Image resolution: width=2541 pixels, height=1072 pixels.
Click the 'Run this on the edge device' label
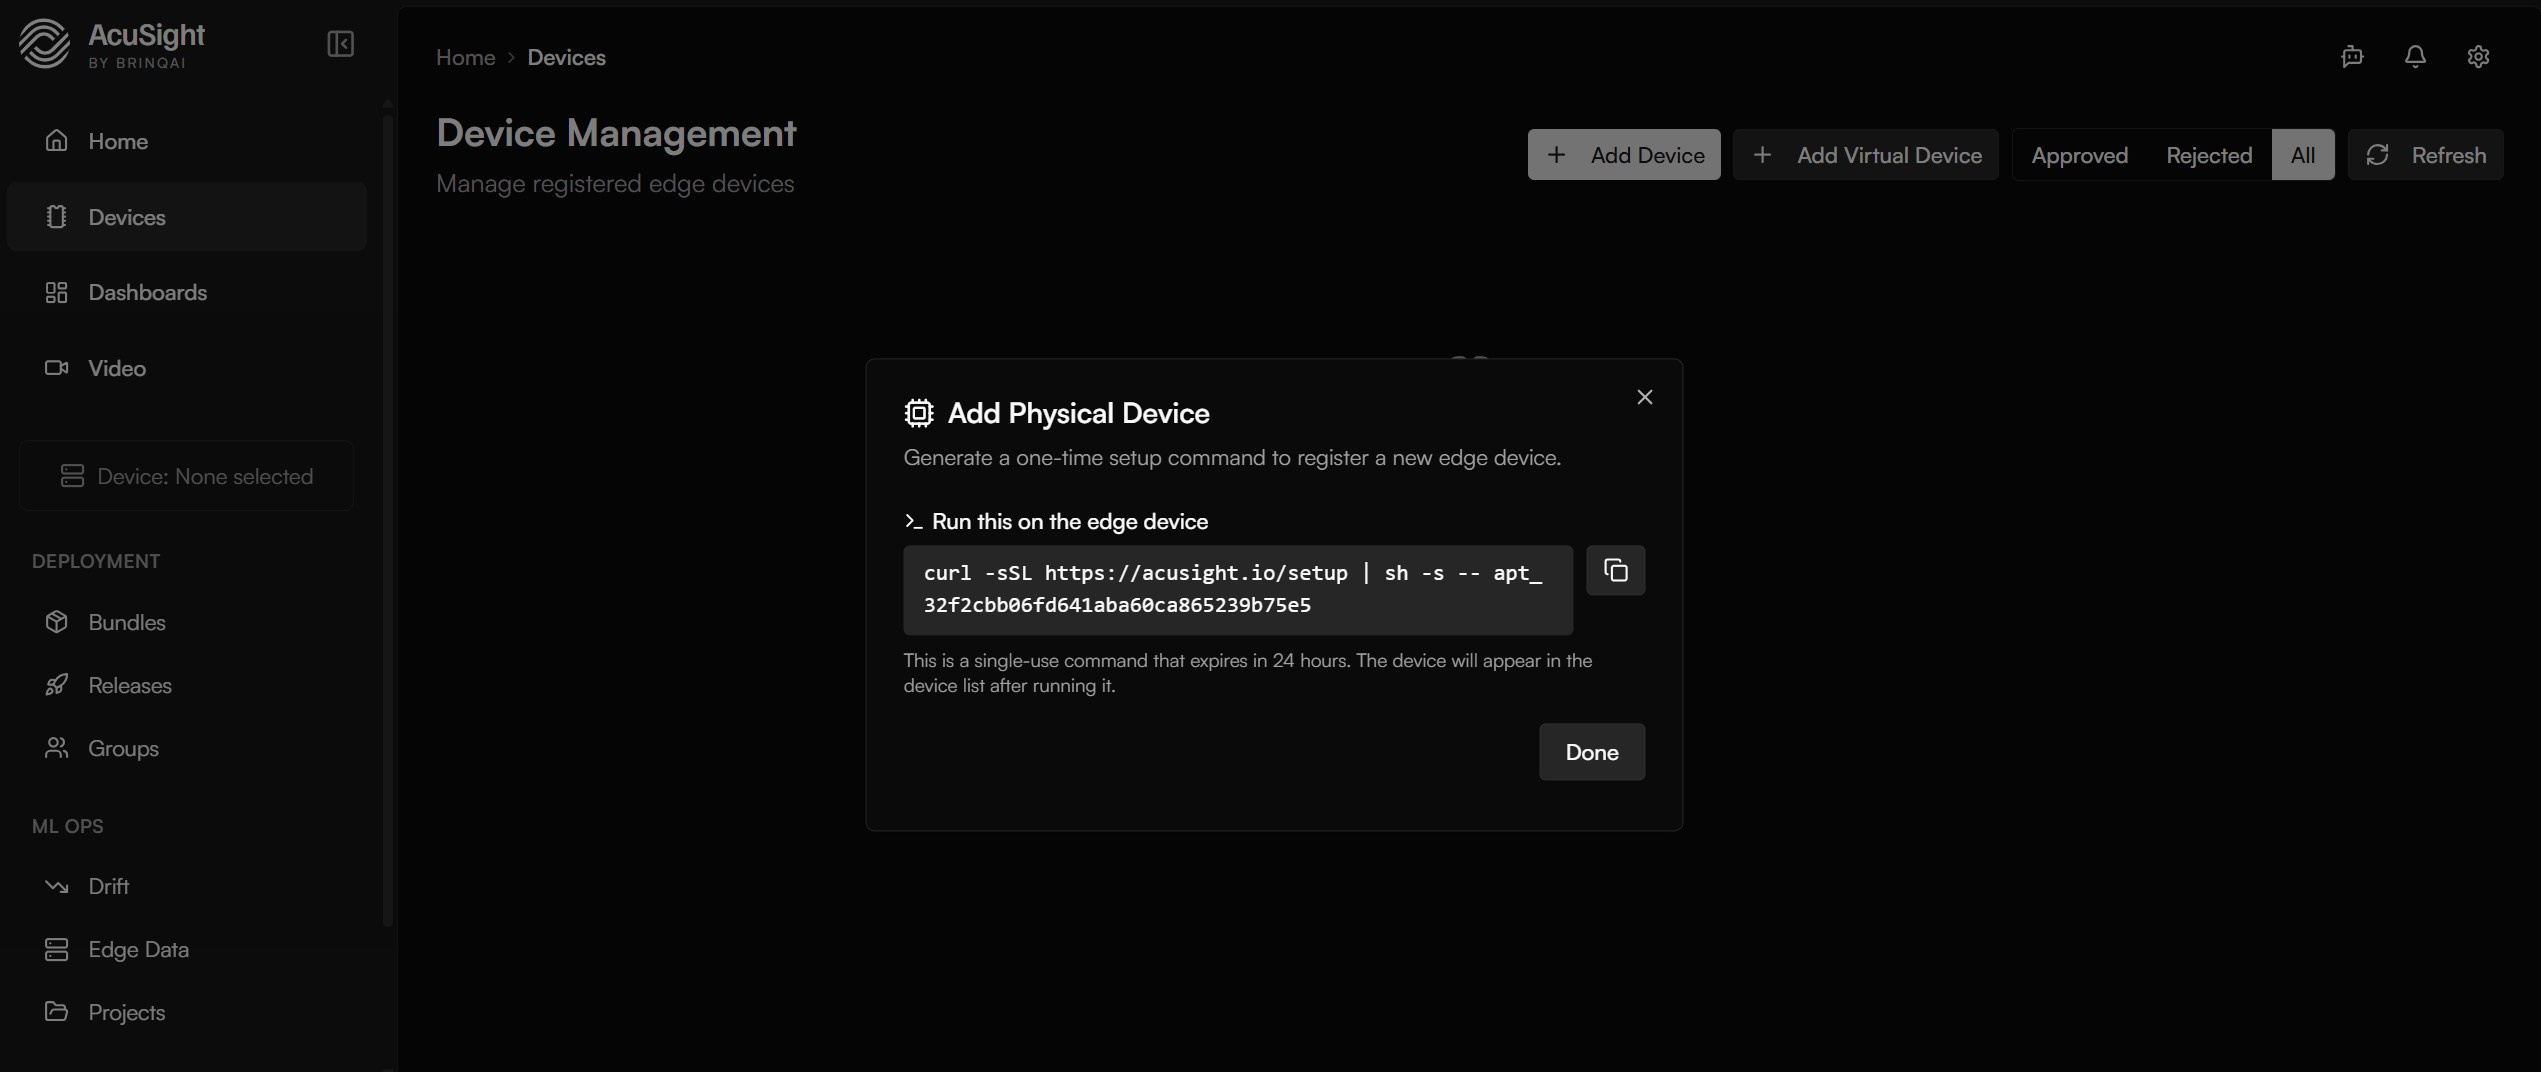coord(1069,521)
